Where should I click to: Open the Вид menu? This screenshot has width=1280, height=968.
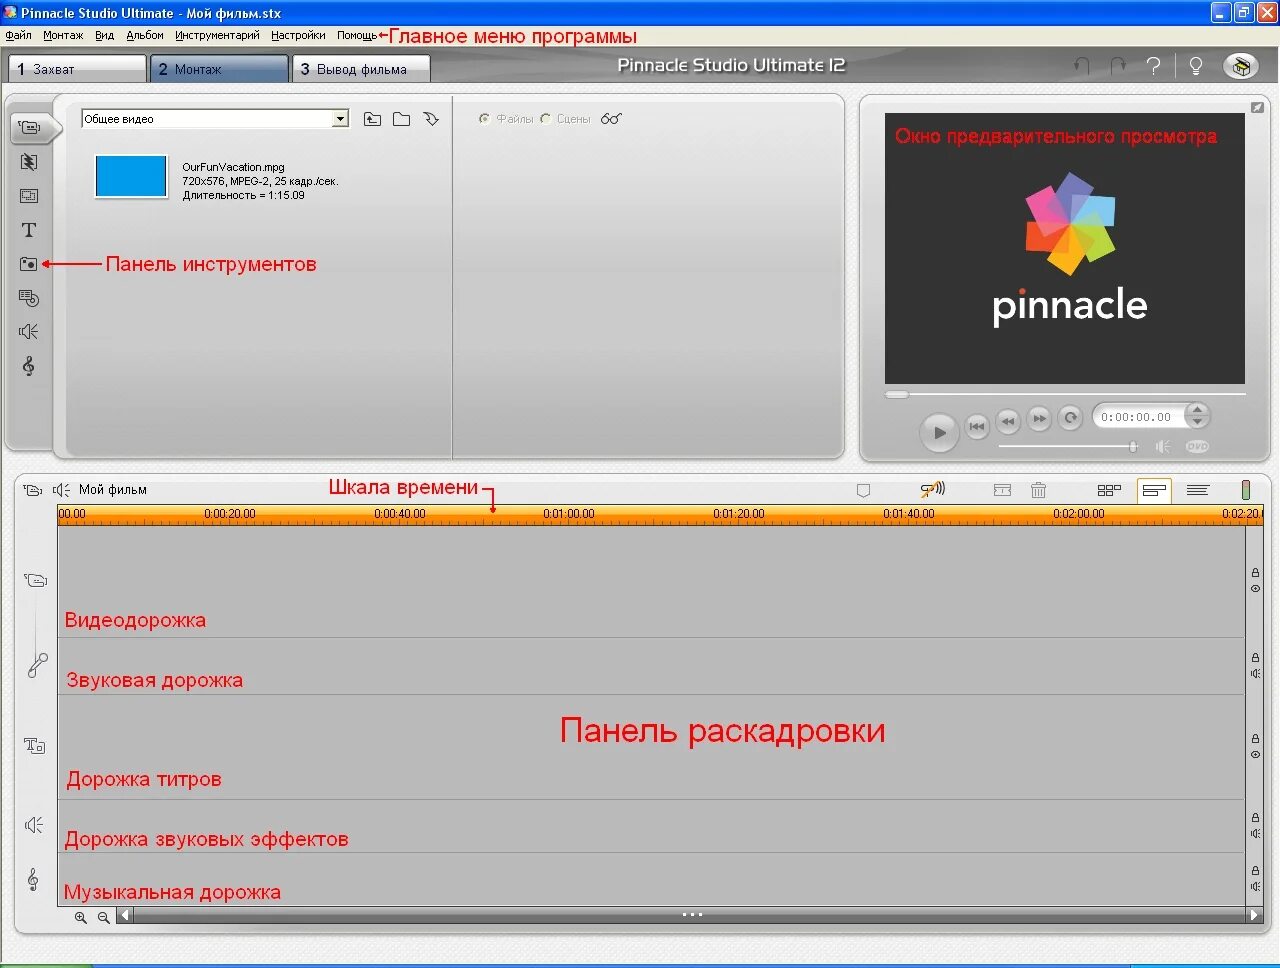pyautogui.click(x=104, y=35)
